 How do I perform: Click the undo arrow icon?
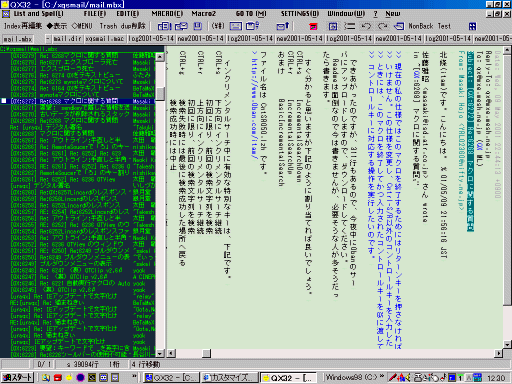pos(366,26)
